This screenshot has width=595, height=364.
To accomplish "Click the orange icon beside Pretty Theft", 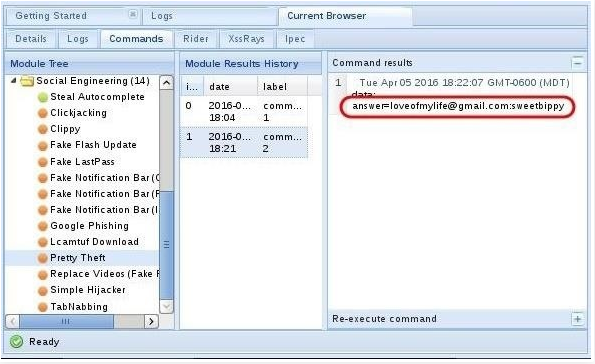I will click(x=43, y=258).
